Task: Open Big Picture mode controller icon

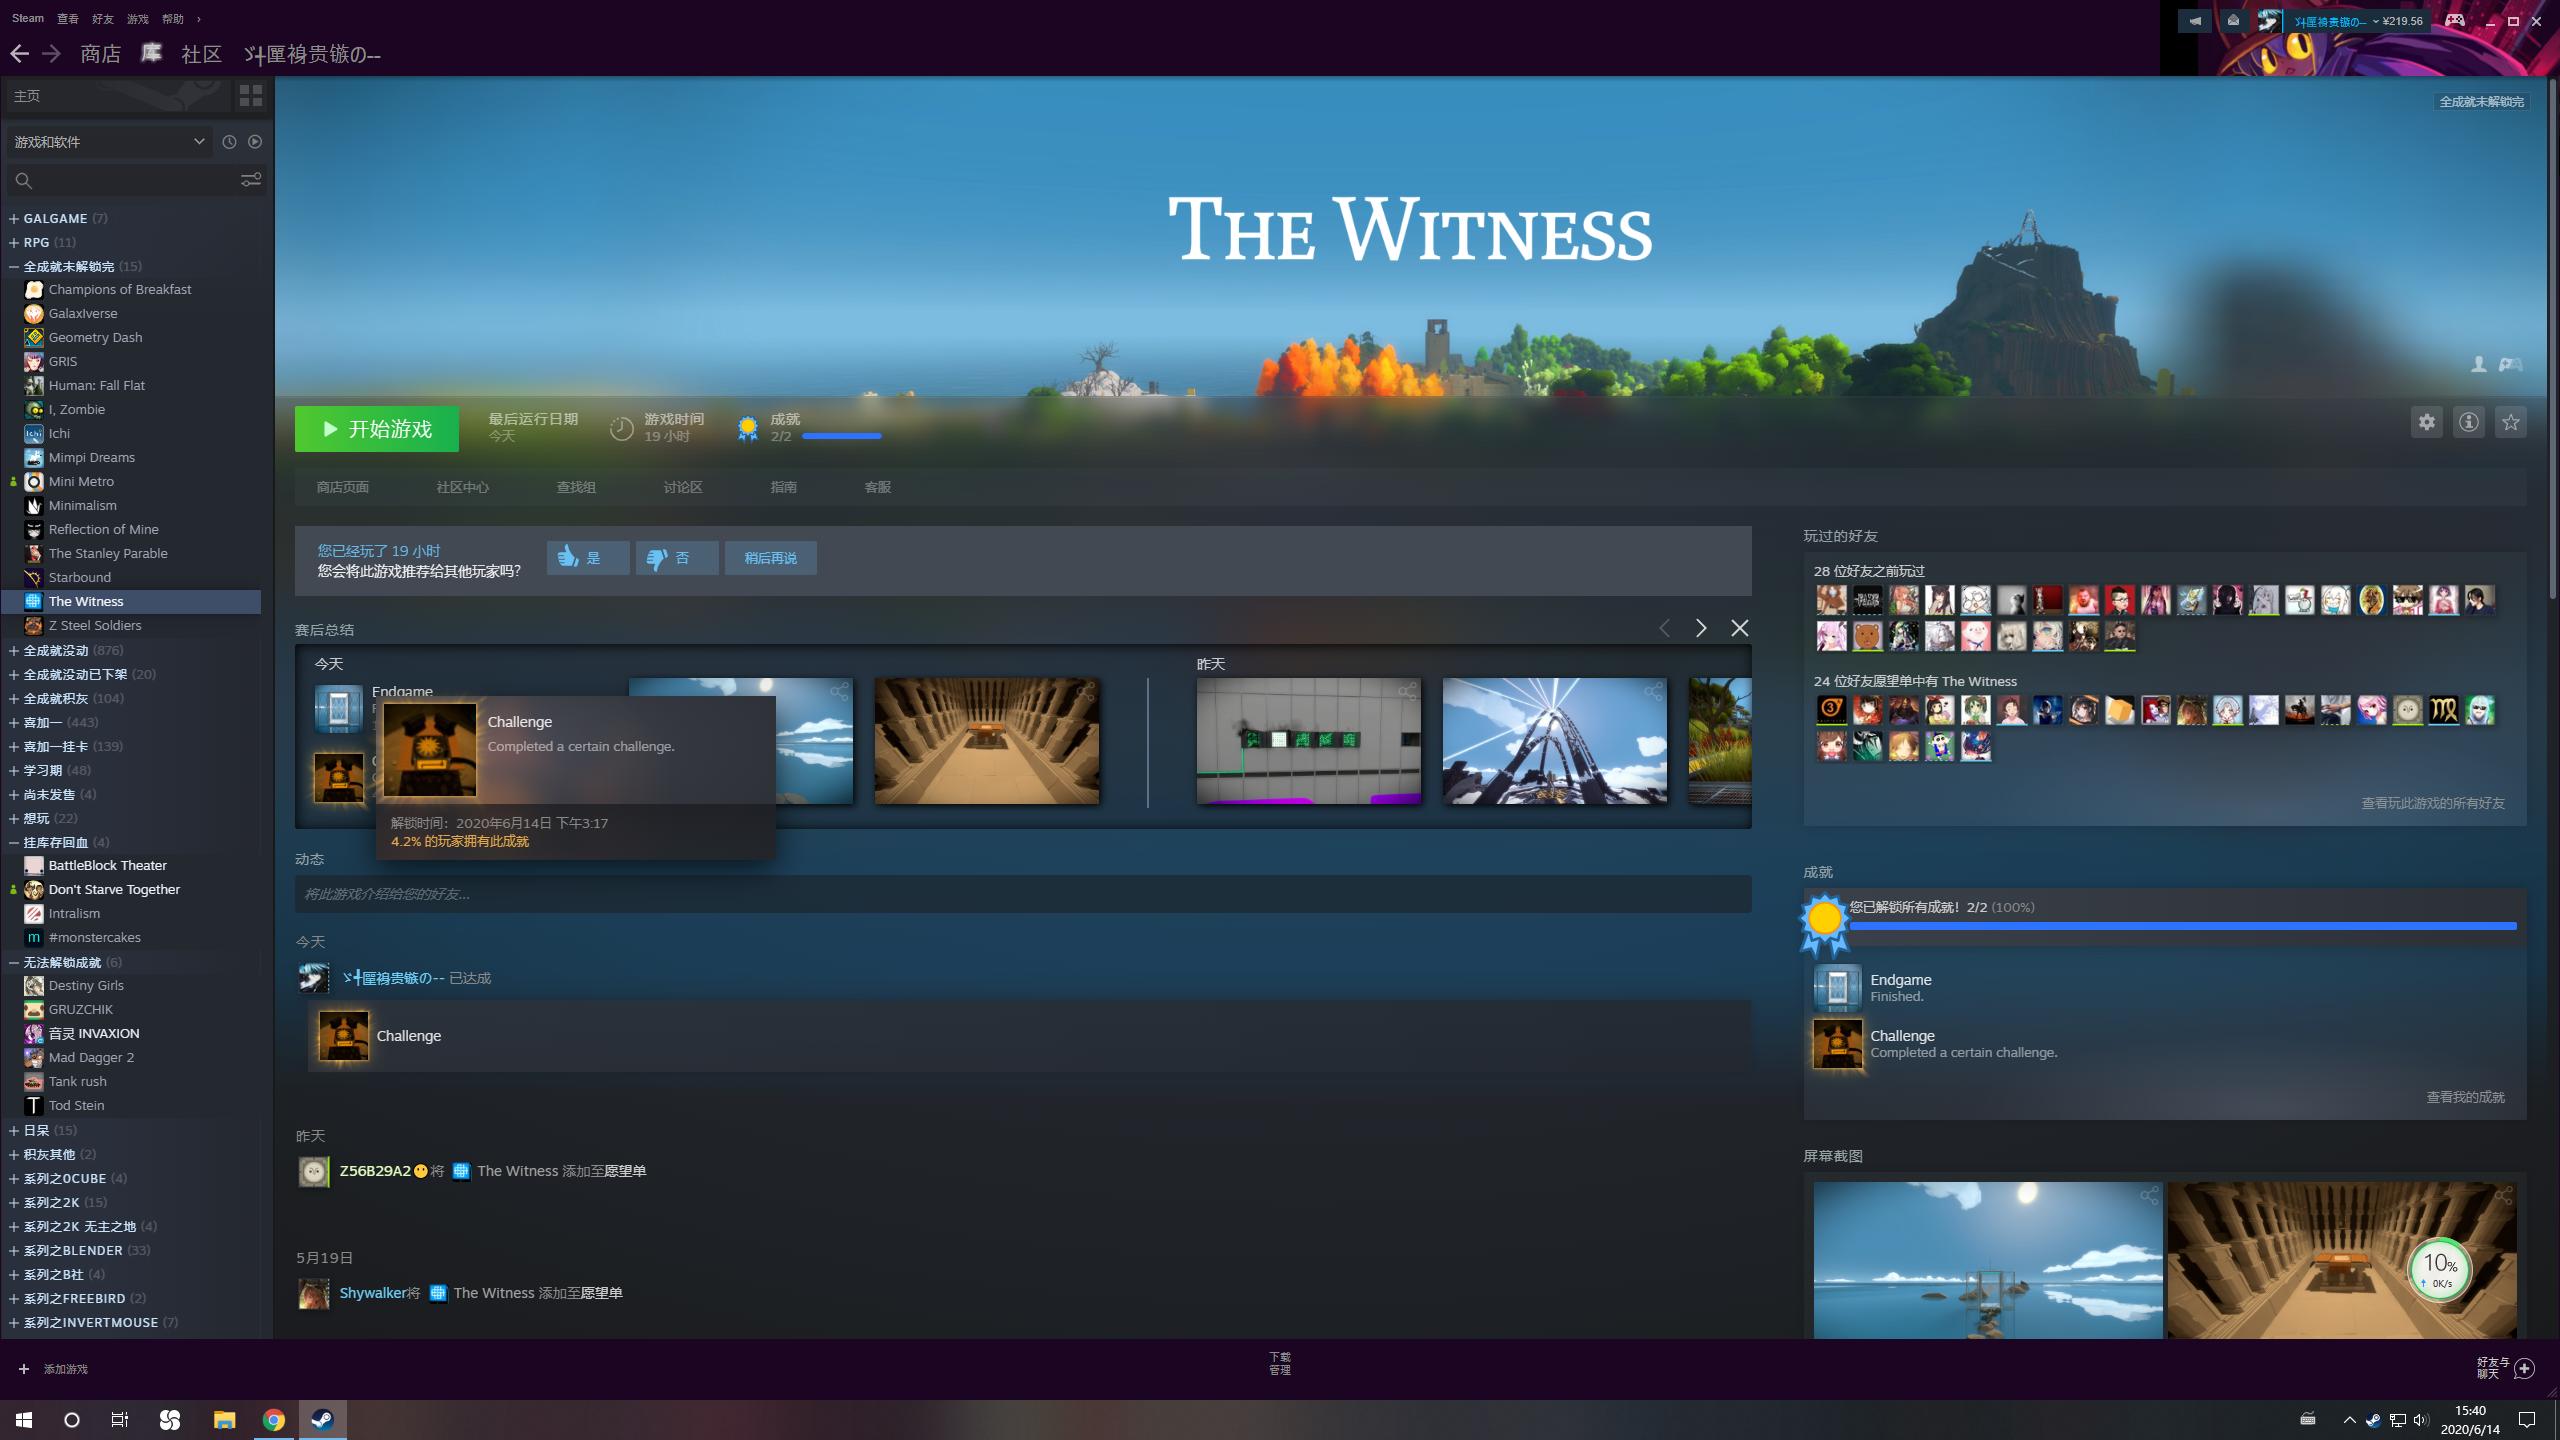Action: [x=2455, y=20]
